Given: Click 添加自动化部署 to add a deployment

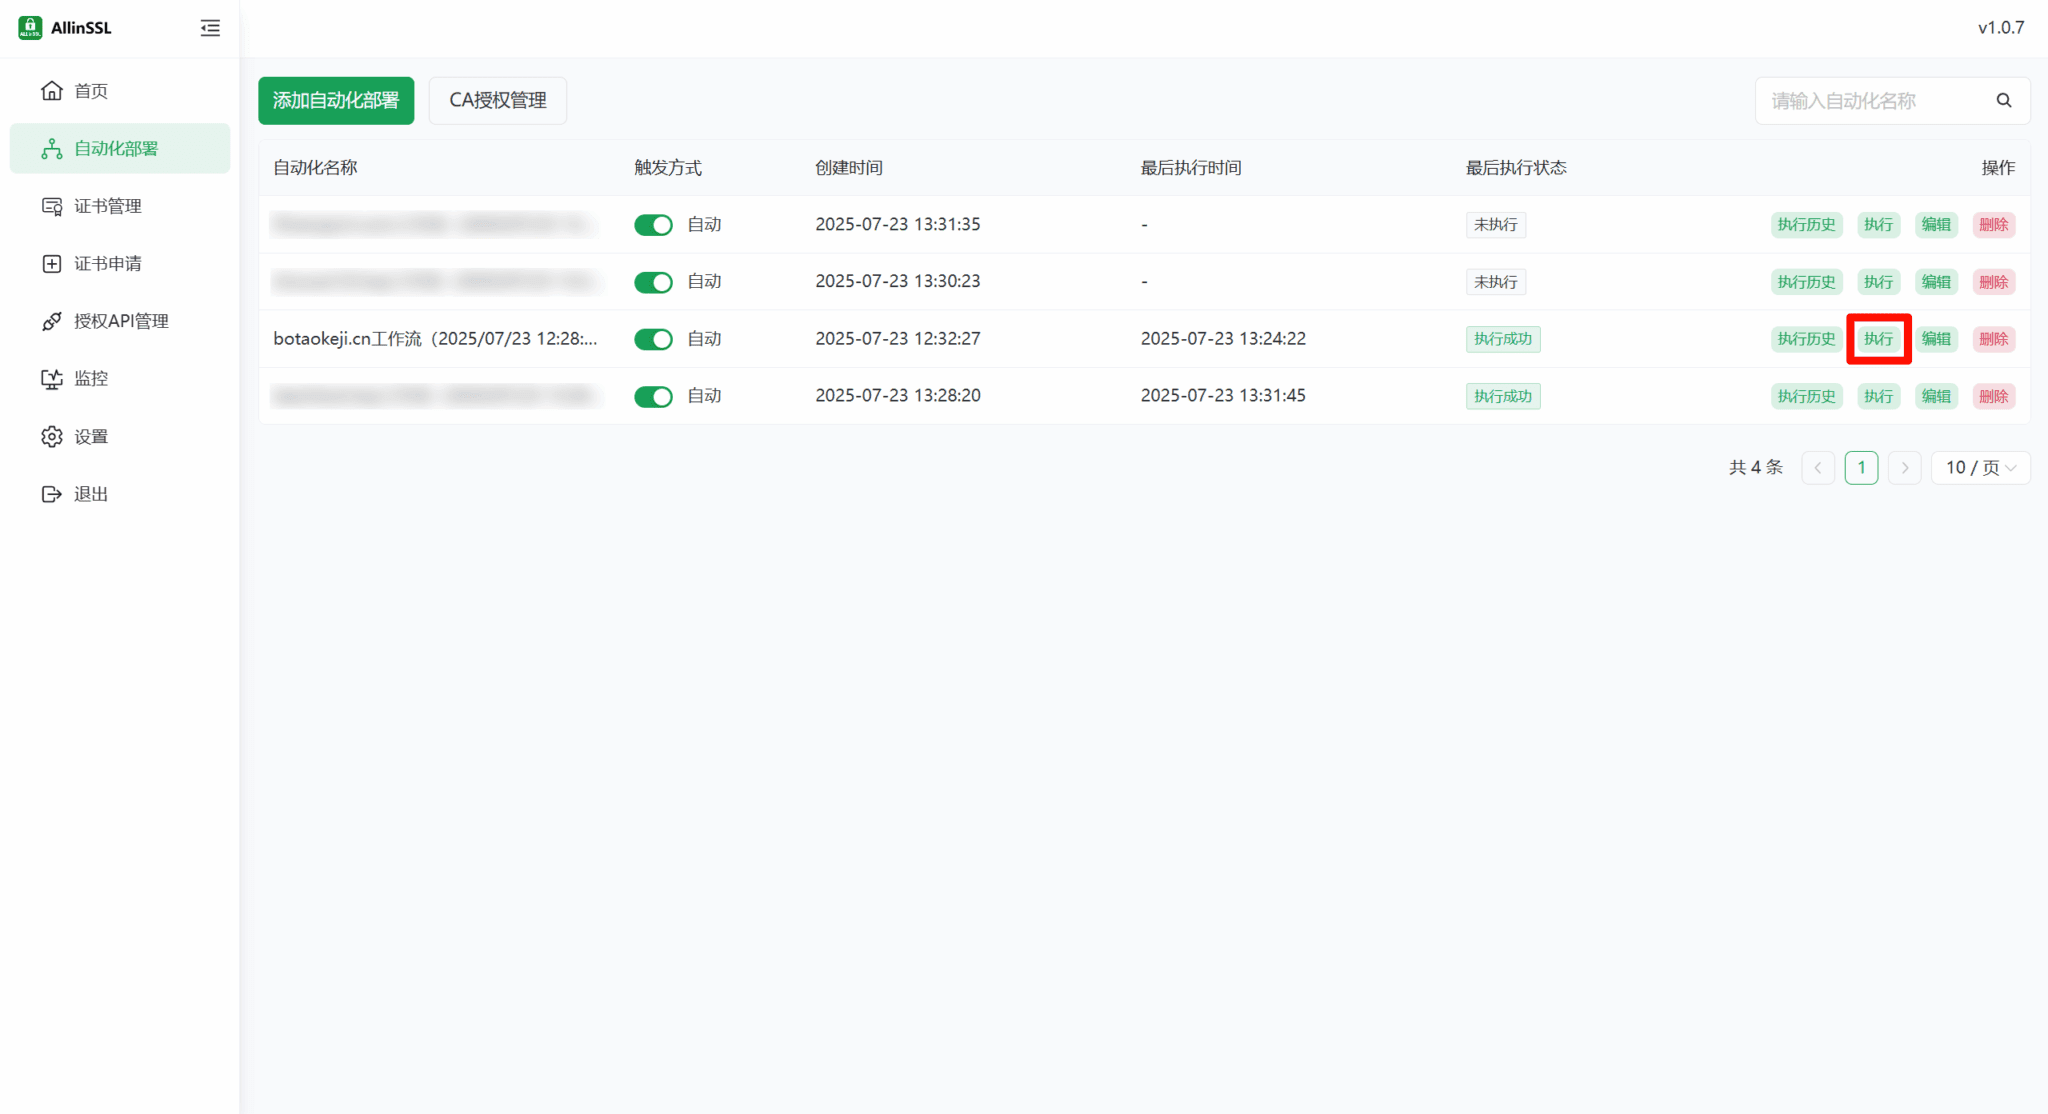Looking at the screenshot, I should (x=336, y=100).
